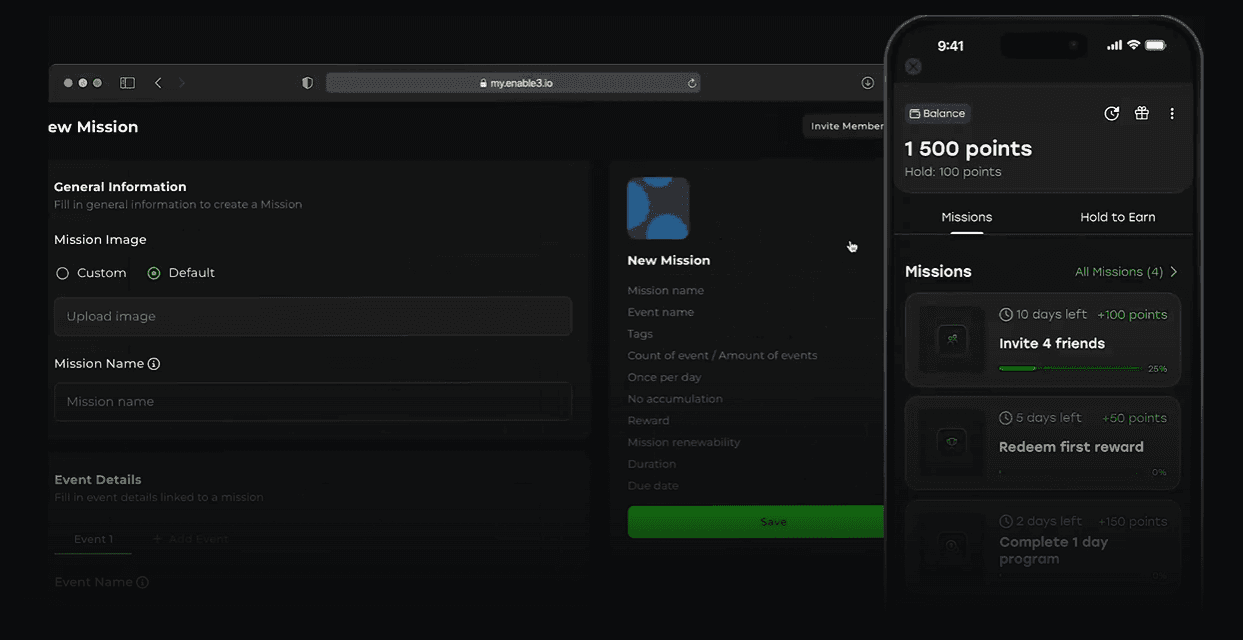1243x640 pixels.
Task: Click +50 points reward label
Action: [1134, 418]
